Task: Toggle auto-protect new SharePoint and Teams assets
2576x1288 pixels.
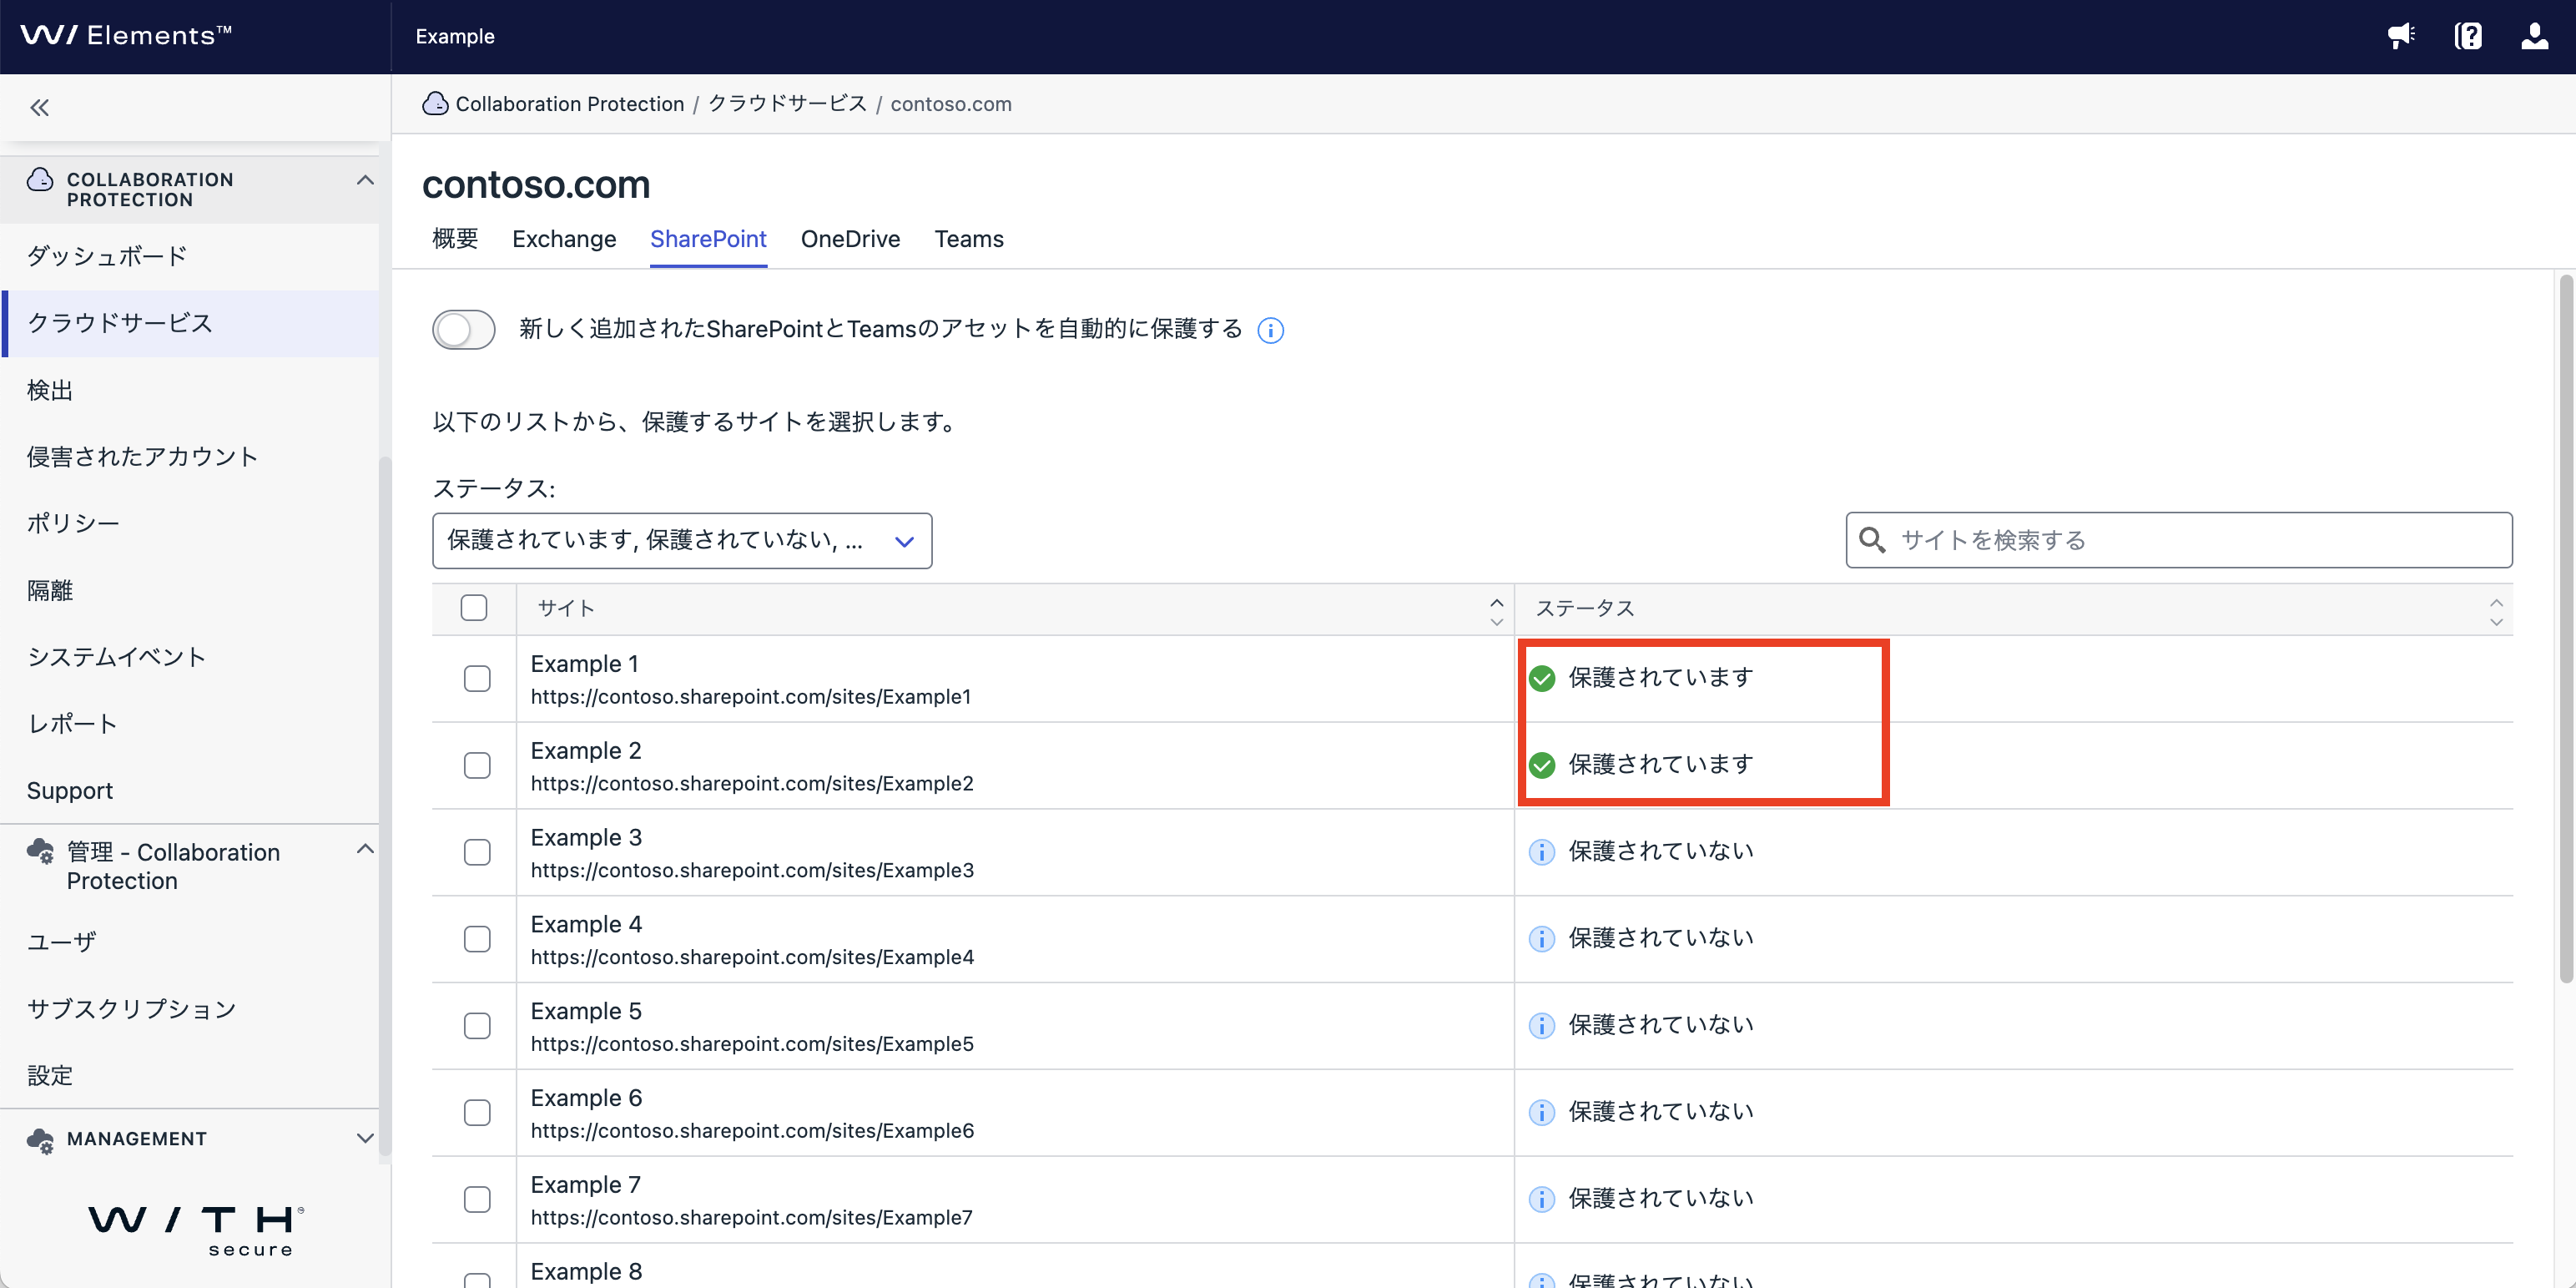Action: 464,329
